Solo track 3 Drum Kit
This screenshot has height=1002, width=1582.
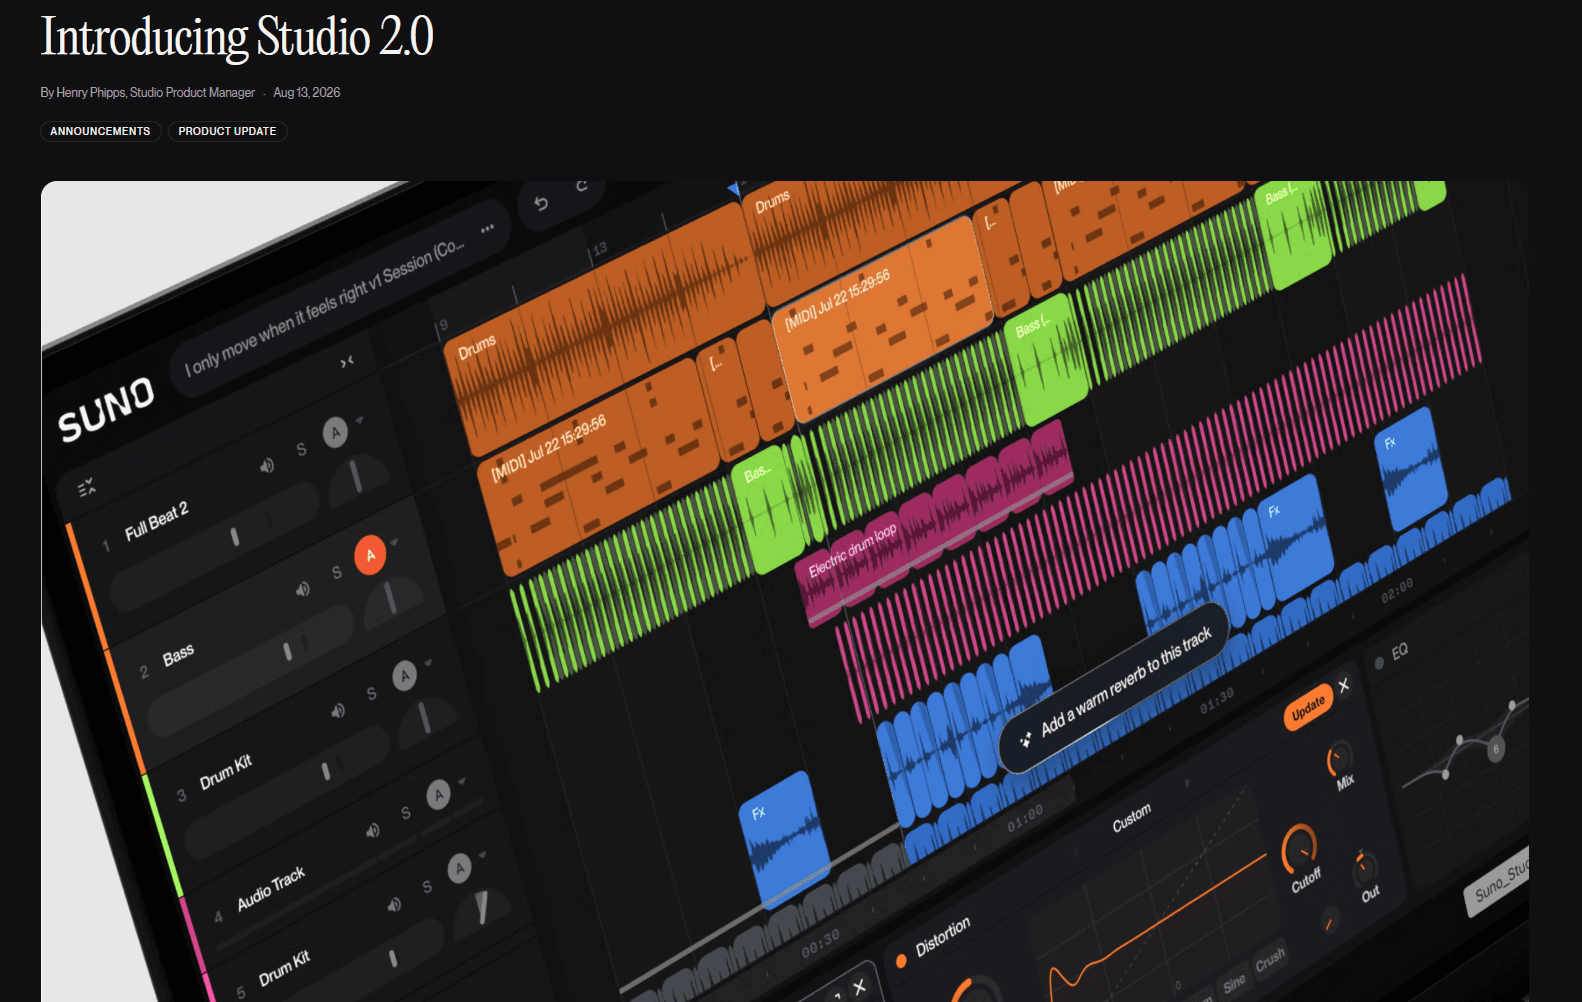click(372, 694)
